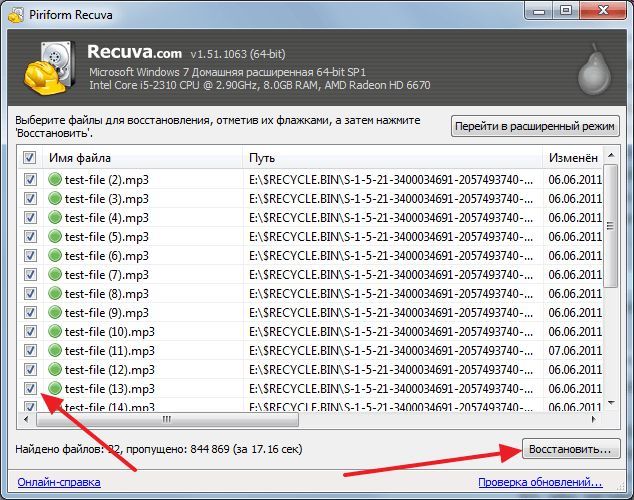The width and height of the screenshot is (634, 500).
Task: Click the 06.06.2011 date of test-file (9).mp3
Action: 575,312
